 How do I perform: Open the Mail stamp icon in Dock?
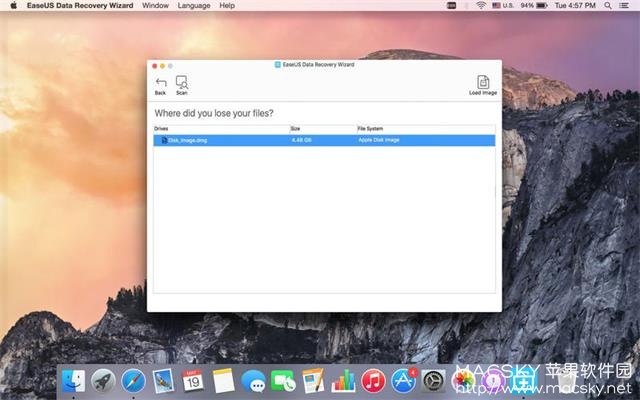(163, 381)
